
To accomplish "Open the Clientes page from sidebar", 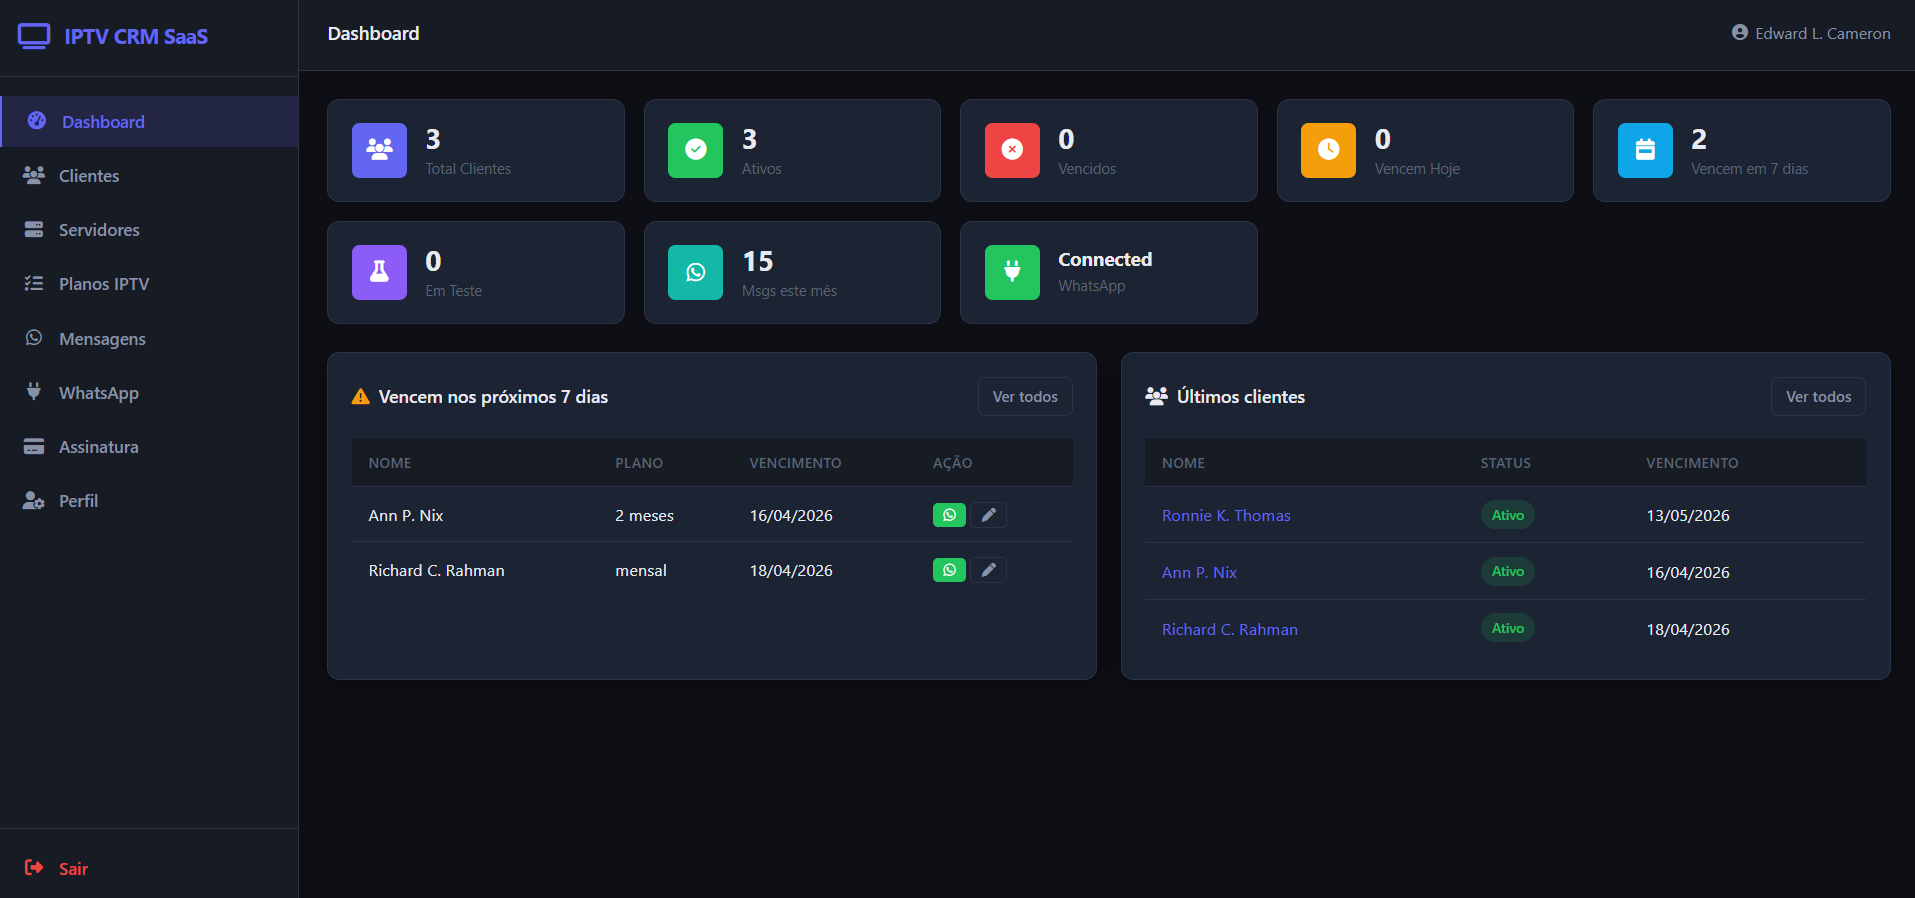I will [x=89, y=176].
